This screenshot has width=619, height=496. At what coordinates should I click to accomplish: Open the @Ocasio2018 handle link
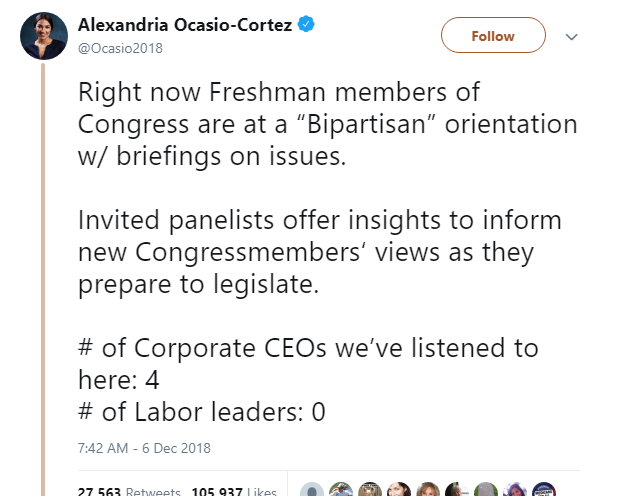point(116,46)
